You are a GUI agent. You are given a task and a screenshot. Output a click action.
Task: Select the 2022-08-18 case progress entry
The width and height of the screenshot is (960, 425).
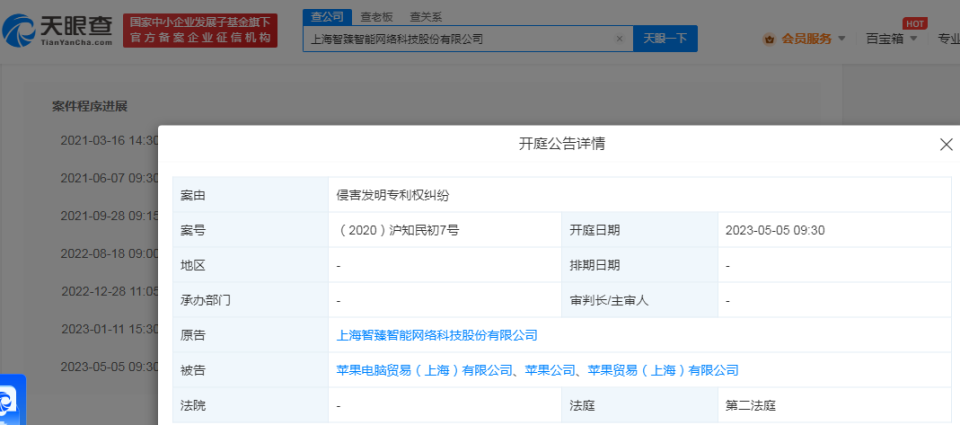coord(109,254)
